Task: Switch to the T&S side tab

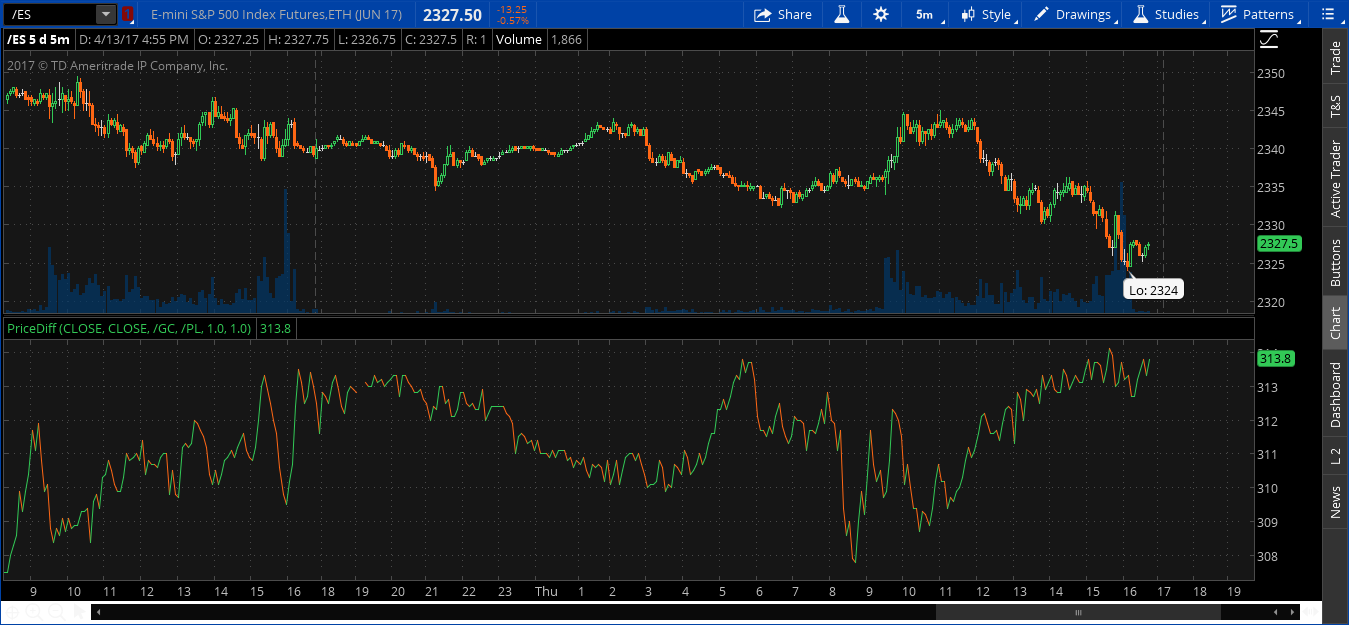Action: coord(1335,107)
